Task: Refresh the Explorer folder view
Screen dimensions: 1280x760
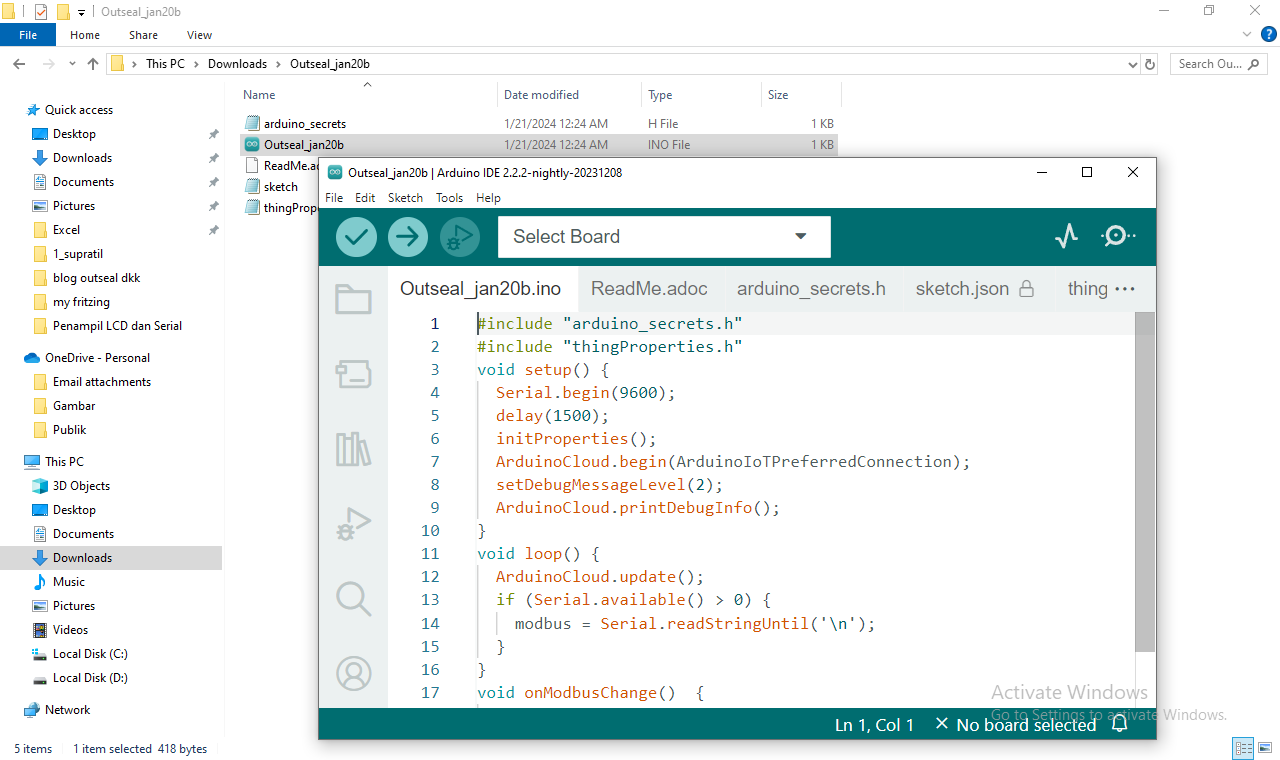Action: (1150, 64)
